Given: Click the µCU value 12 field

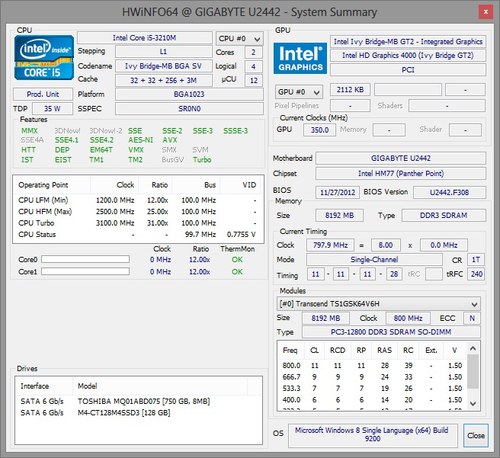Looking at the screenshot, I should (x=253, y=80).
